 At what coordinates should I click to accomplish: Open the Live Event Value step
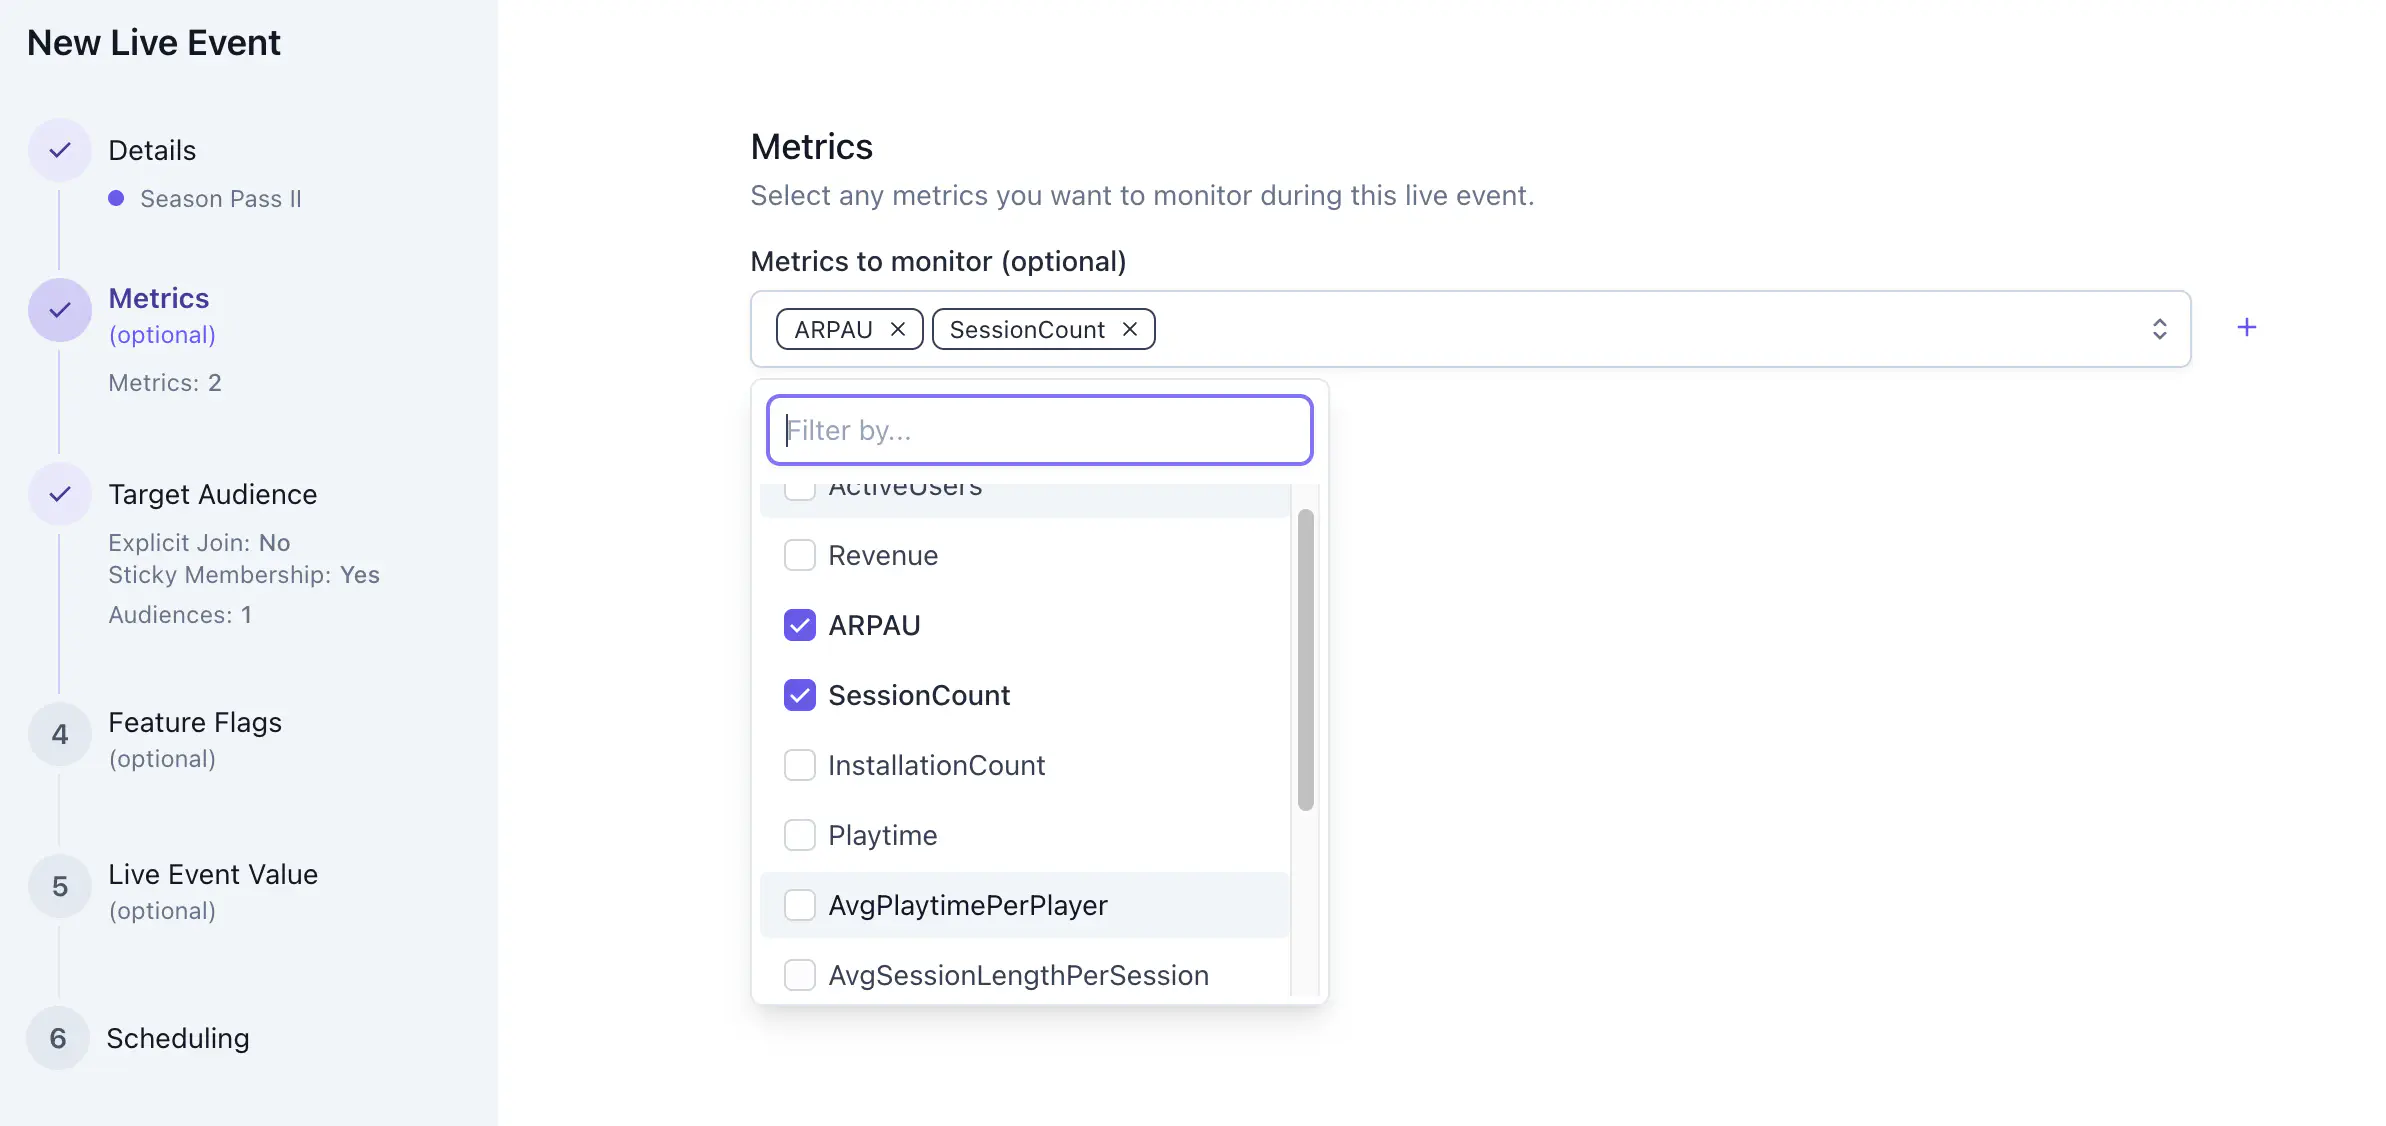213,874
